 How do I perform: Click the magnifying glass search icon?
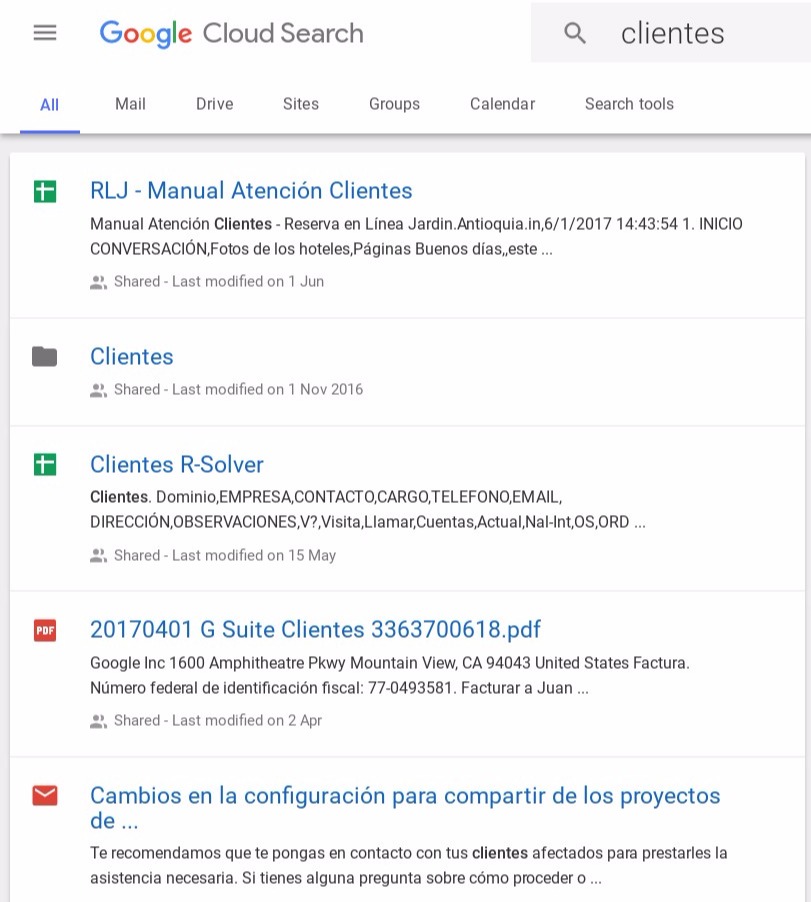point(575,33)
